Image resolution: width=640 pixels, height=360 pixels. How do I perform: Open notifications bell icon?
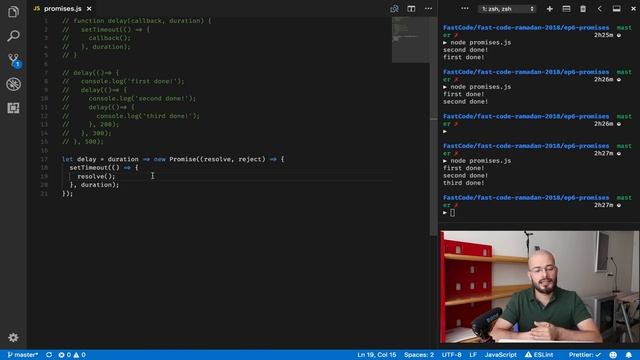pyautogui.click(x=629, y=355)
